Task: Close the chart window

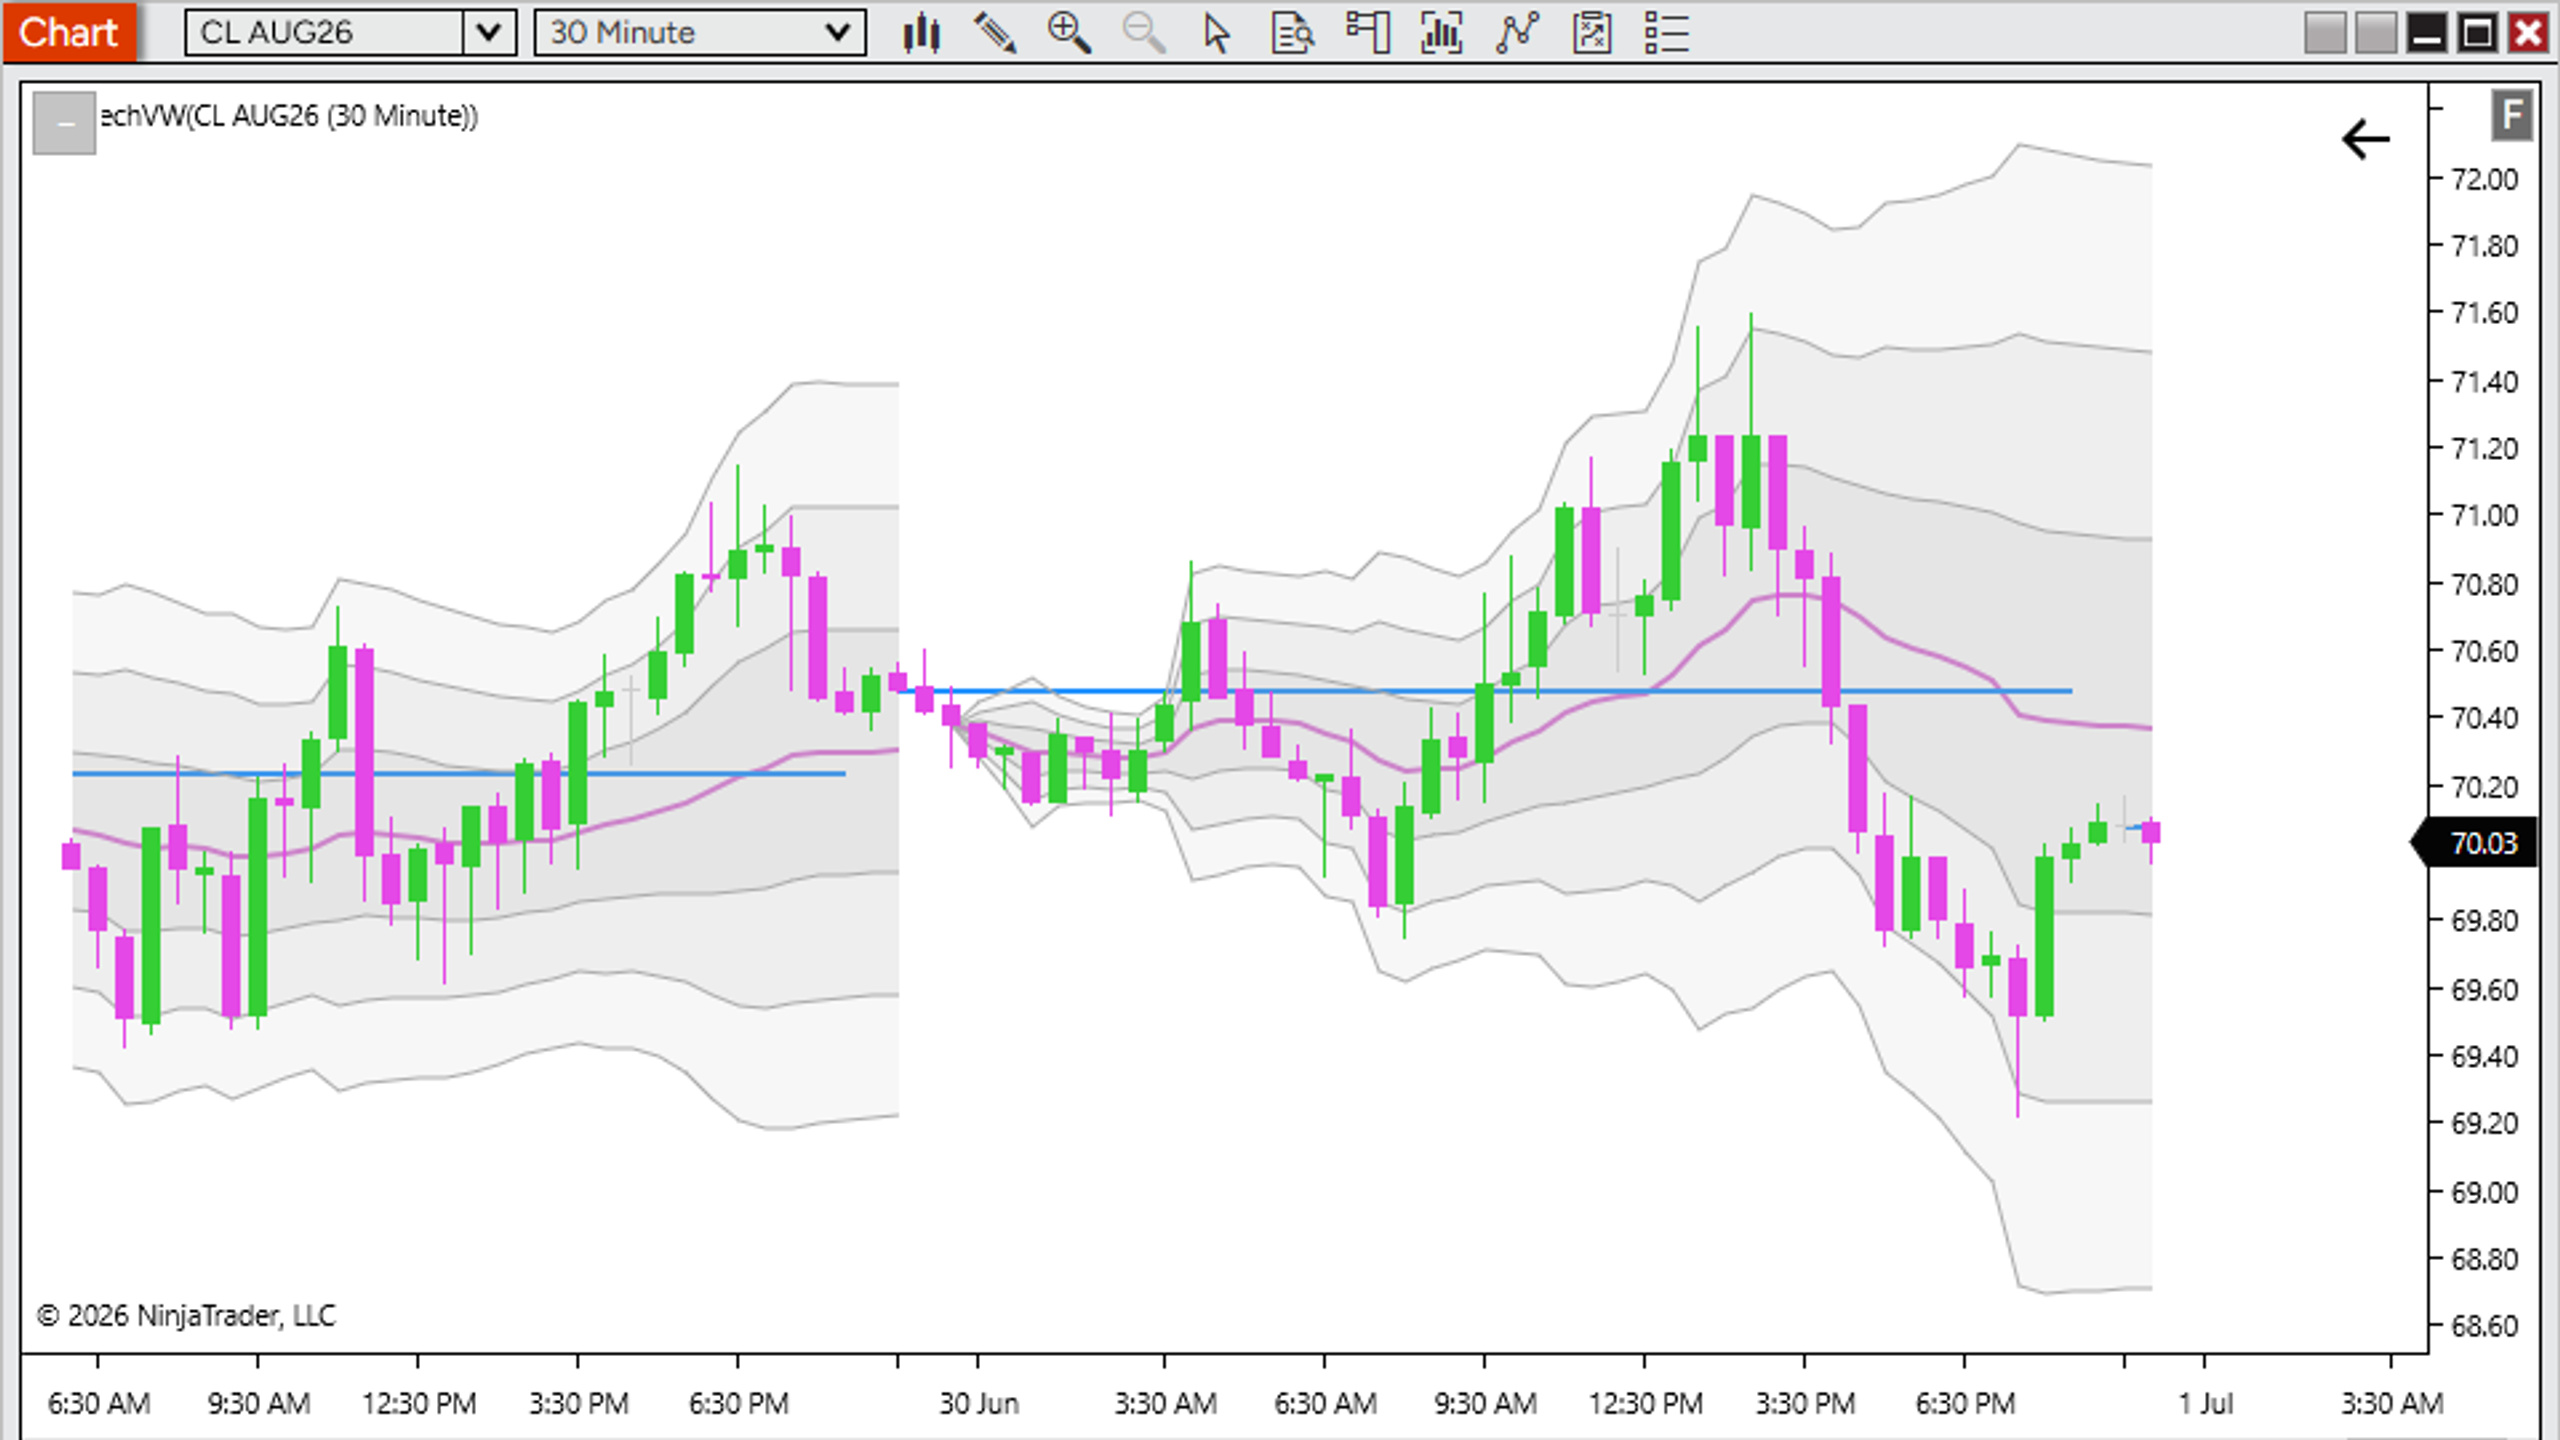Action: pyautogui.click(x=2528, y=34)
